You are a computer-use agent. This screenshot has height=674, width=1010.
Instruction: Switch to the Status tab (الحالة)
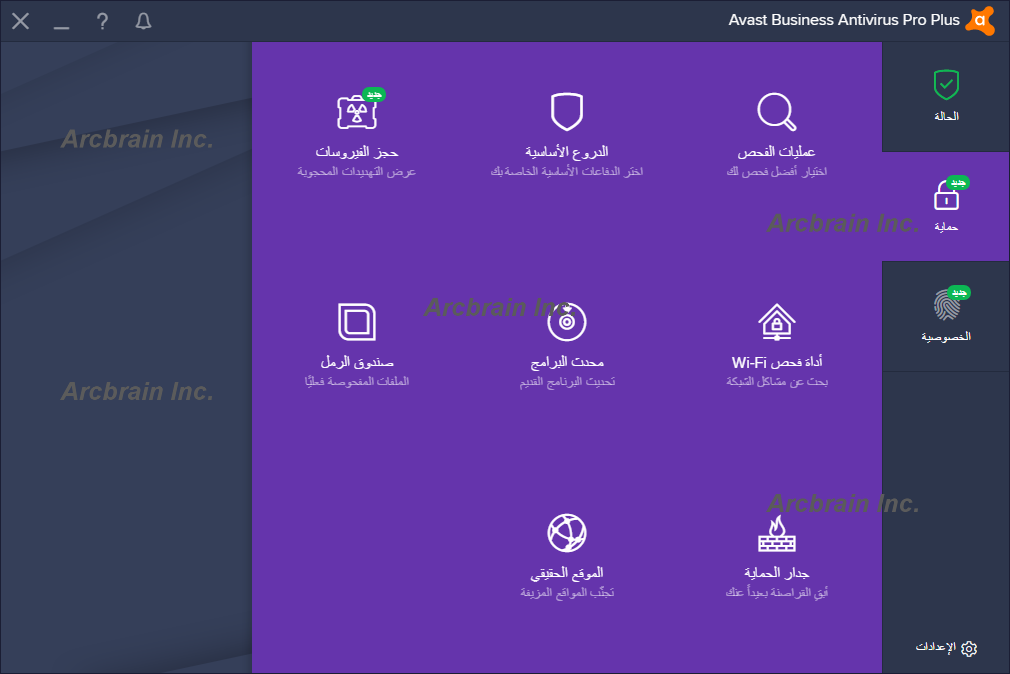pos(946,97)
